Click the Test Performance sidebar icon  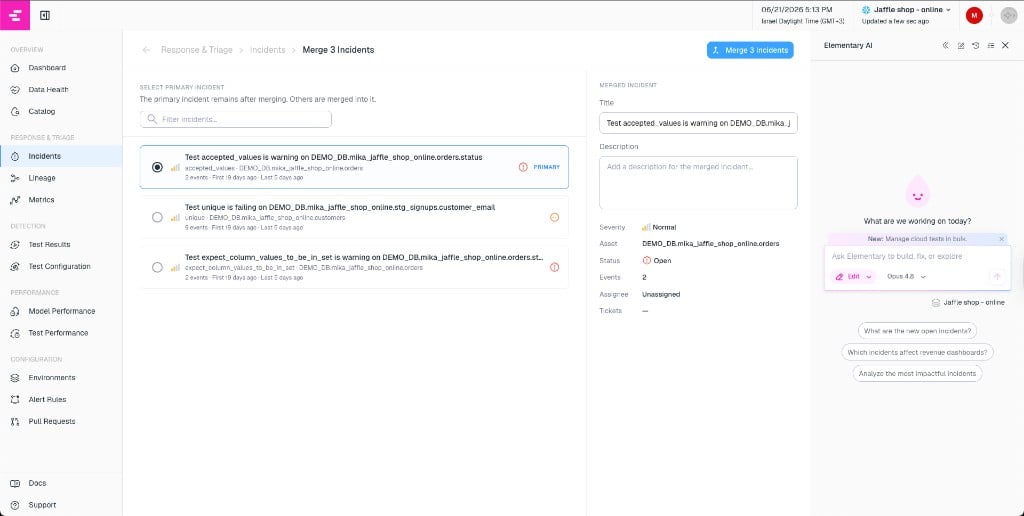15,333
